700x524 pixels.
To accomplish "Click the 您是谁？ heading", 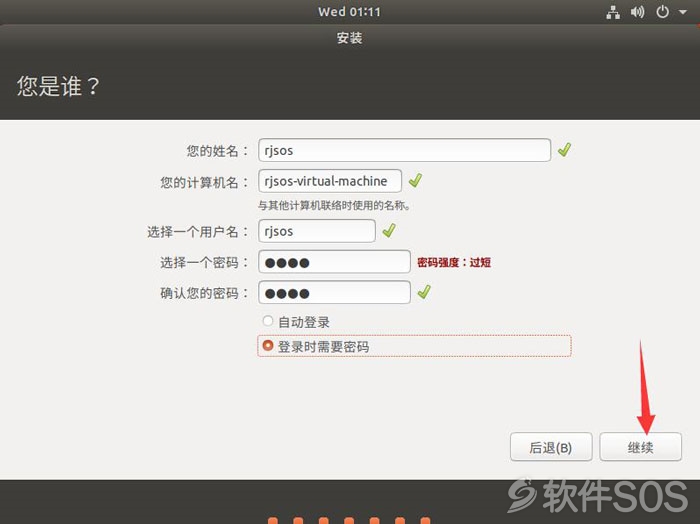I will click(x=58, y=86).
